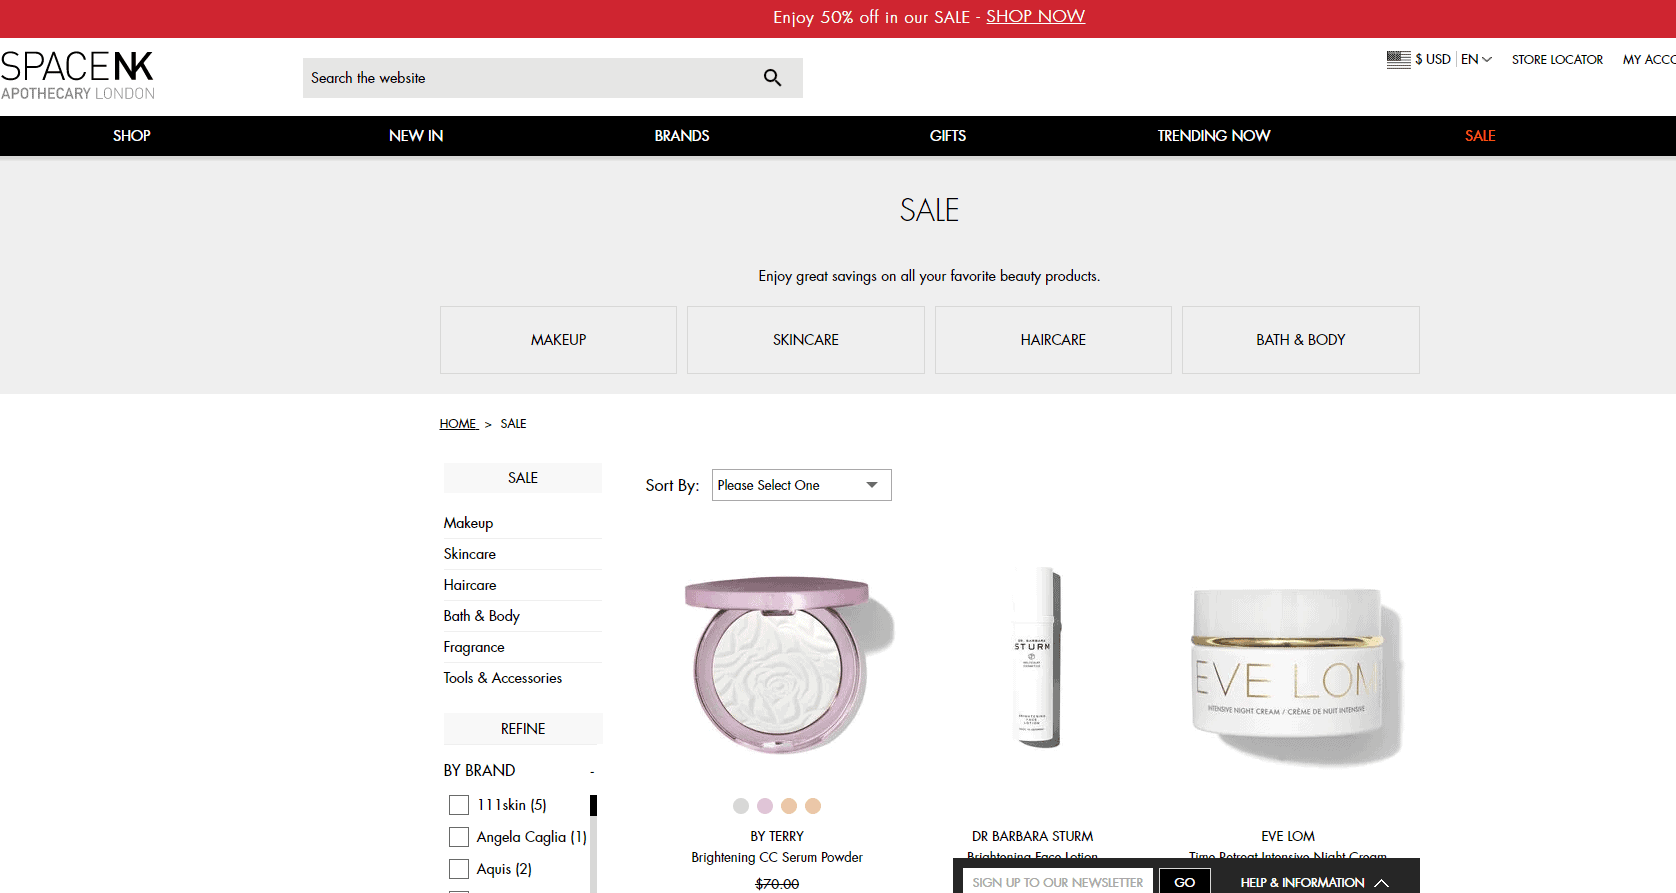
Task: Click the EVE LOM brand name text
Action: pos(1288,836)
